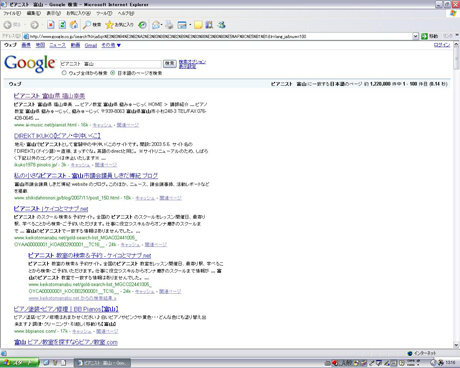Open the 動画 (Video) link
The height and width of the screenshot is (368, 460).
tap(75, 45)
